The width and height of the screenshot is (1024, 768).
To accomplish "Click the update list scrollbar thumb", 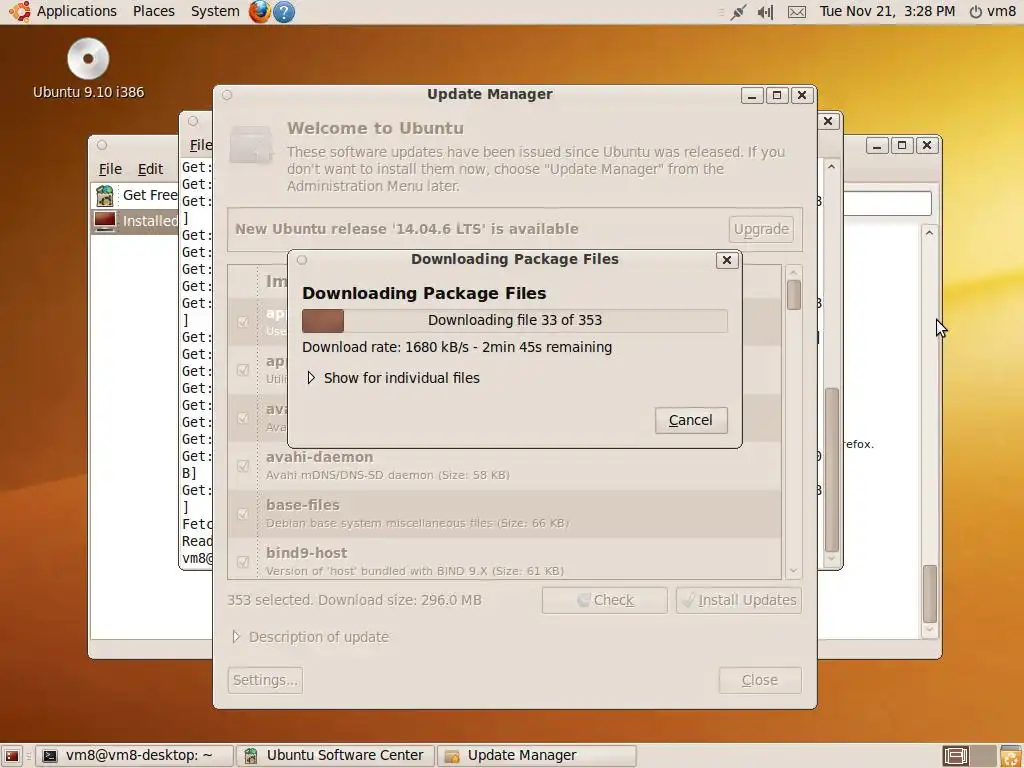I will [793, 295].
